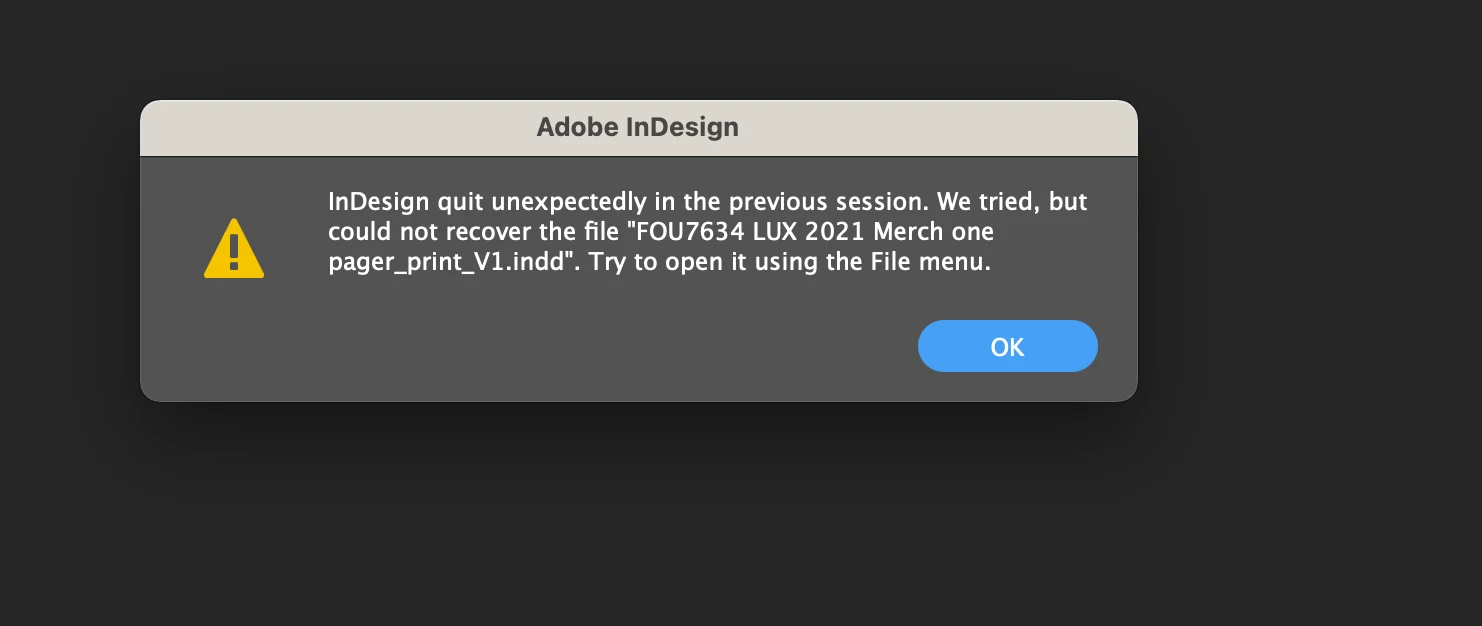
Task: Click the empty gray area left of OK
Action: click(600, 346)
